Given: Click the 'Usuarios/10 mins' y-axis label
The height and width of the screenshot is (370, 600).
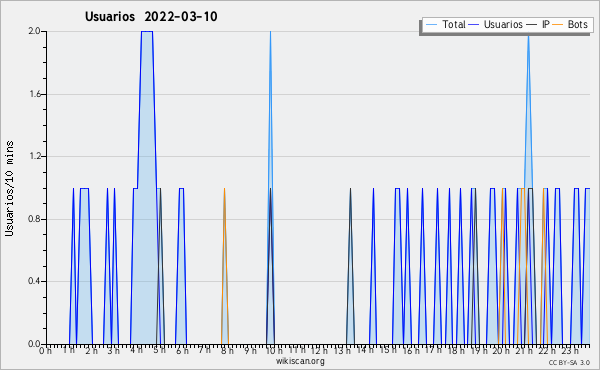Looking at the screenshot, I should [9, 188].
